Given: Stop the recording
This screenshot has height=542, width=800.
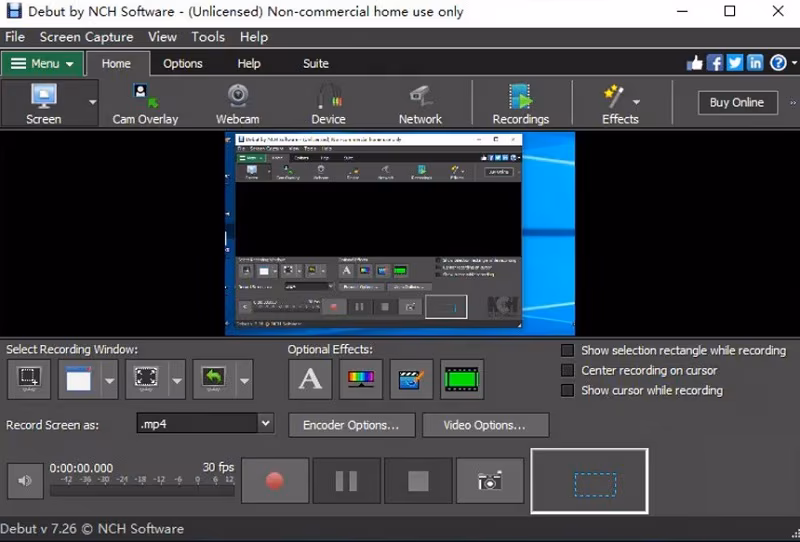Looking at the screenshot, I should [x=418, y=481].
